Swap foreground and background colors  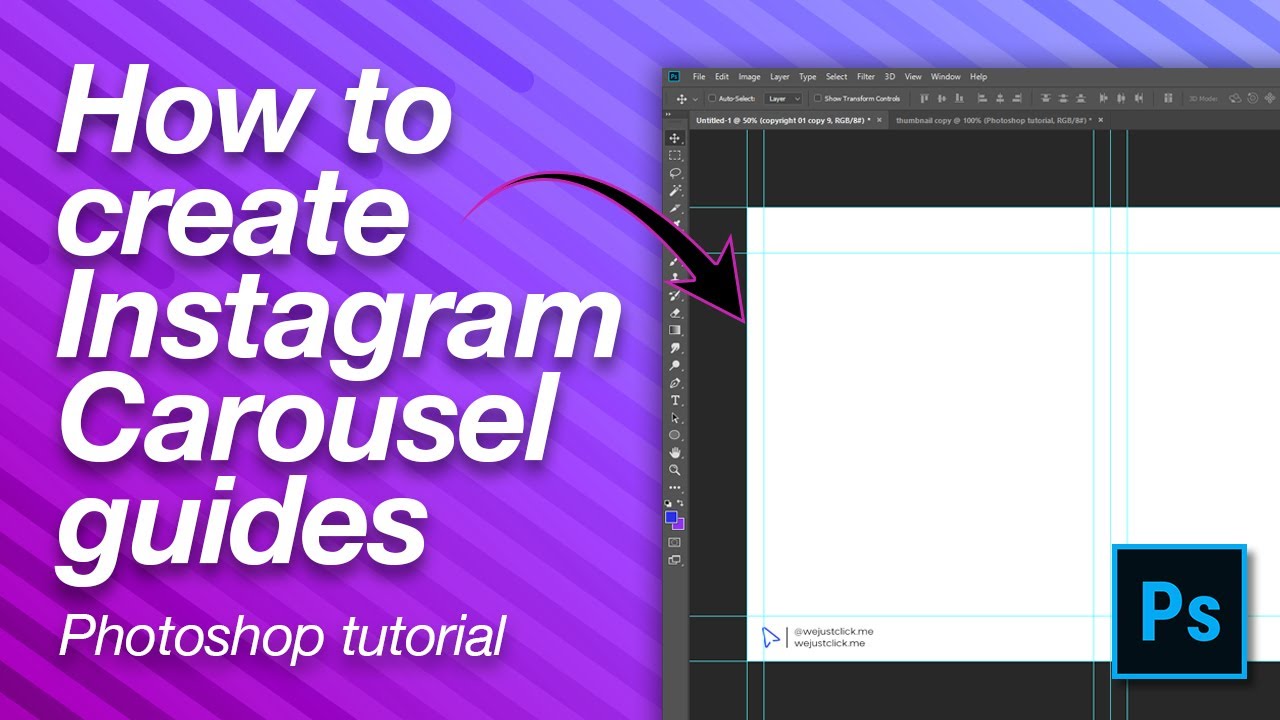click(x=681, y=503)
